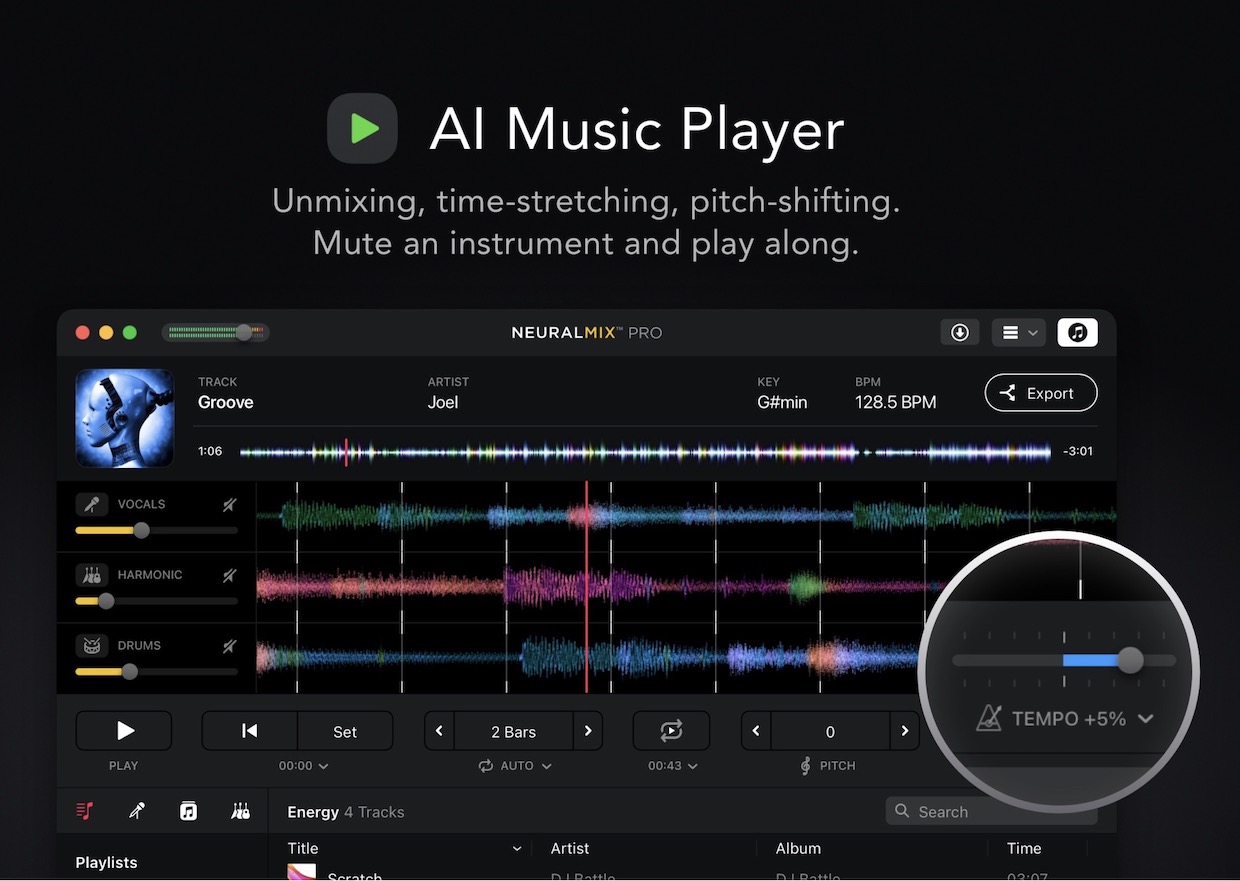Click the artist name Joel
The height and width of the screenshot is (881, 1240).
[443, 402]
